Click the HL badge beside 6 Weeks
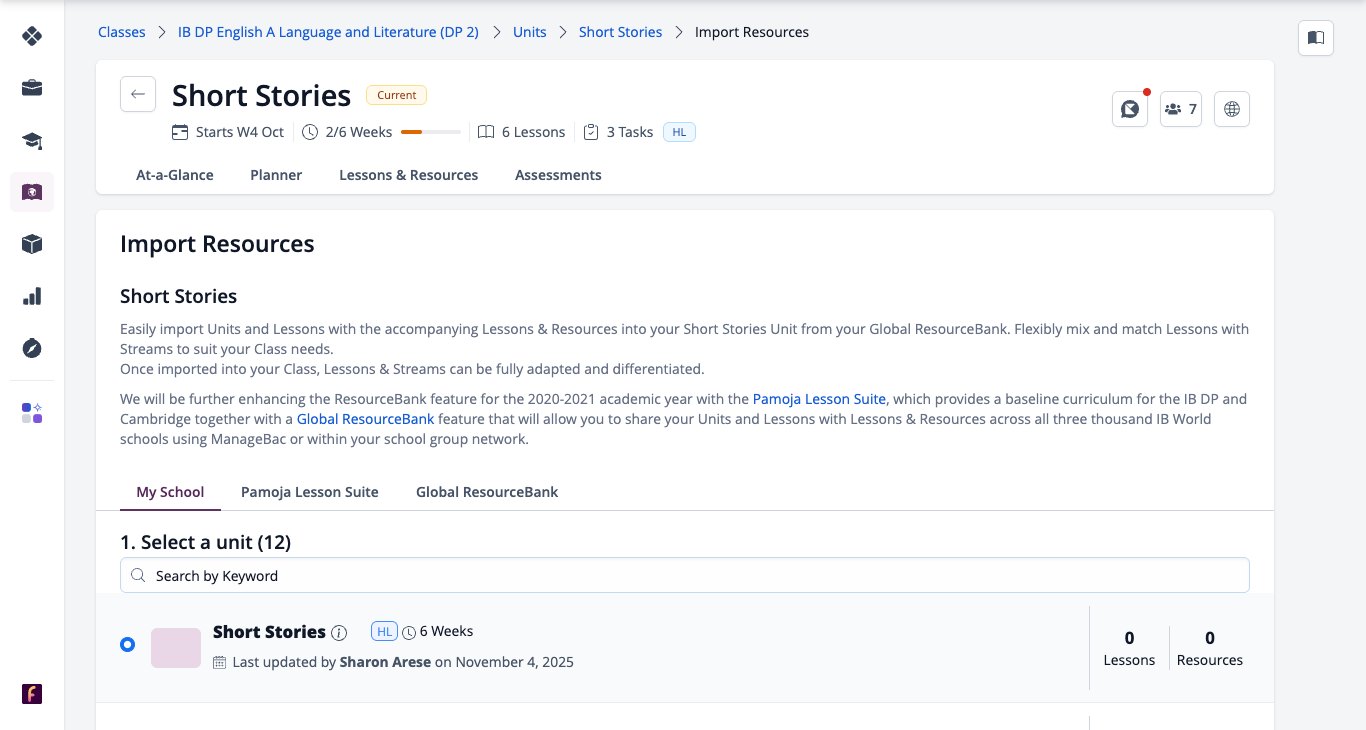Image resolution: width=1366 pixels, height=730 pixels. 384,631
